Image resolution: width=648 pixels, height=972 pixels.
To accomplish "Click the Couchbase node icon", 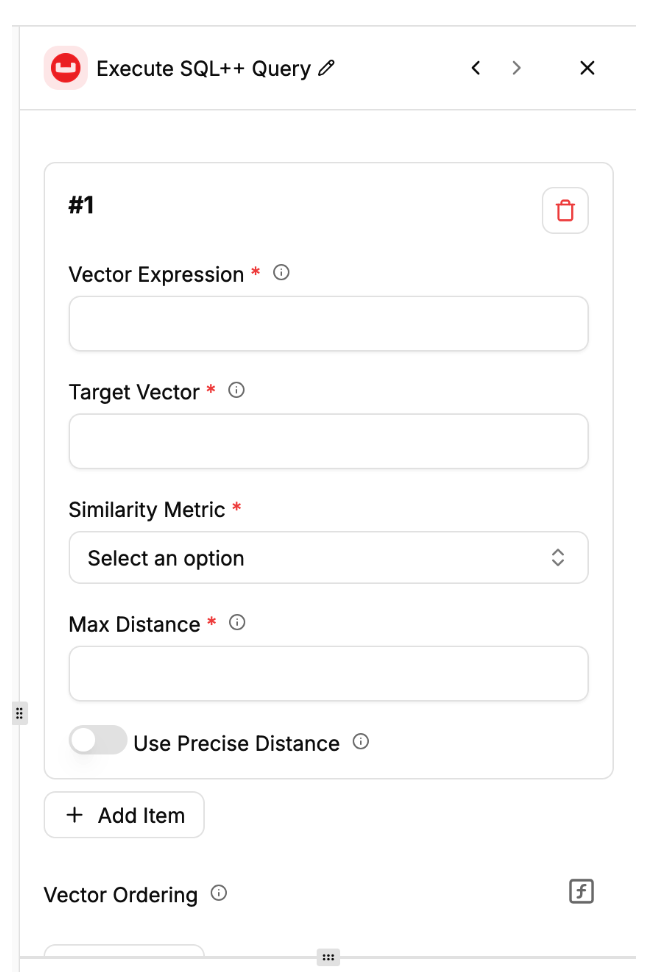I will tap(66, 68).
